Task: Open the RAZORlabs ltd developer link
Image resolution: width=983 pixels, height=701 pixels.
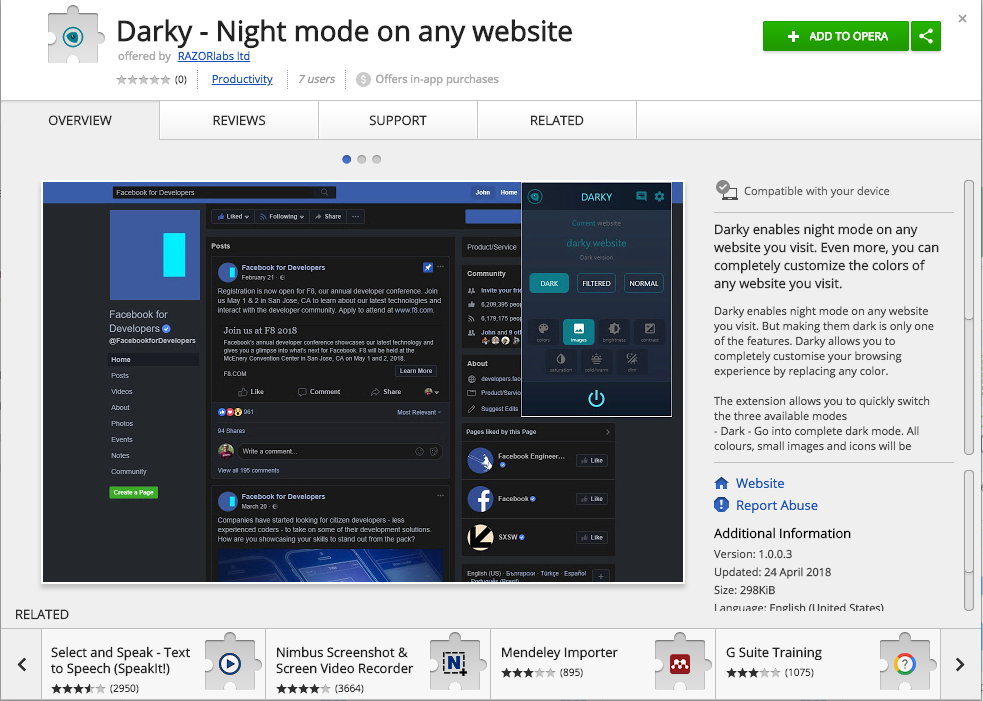Action: pyautogui.click(x=214, y=56)
